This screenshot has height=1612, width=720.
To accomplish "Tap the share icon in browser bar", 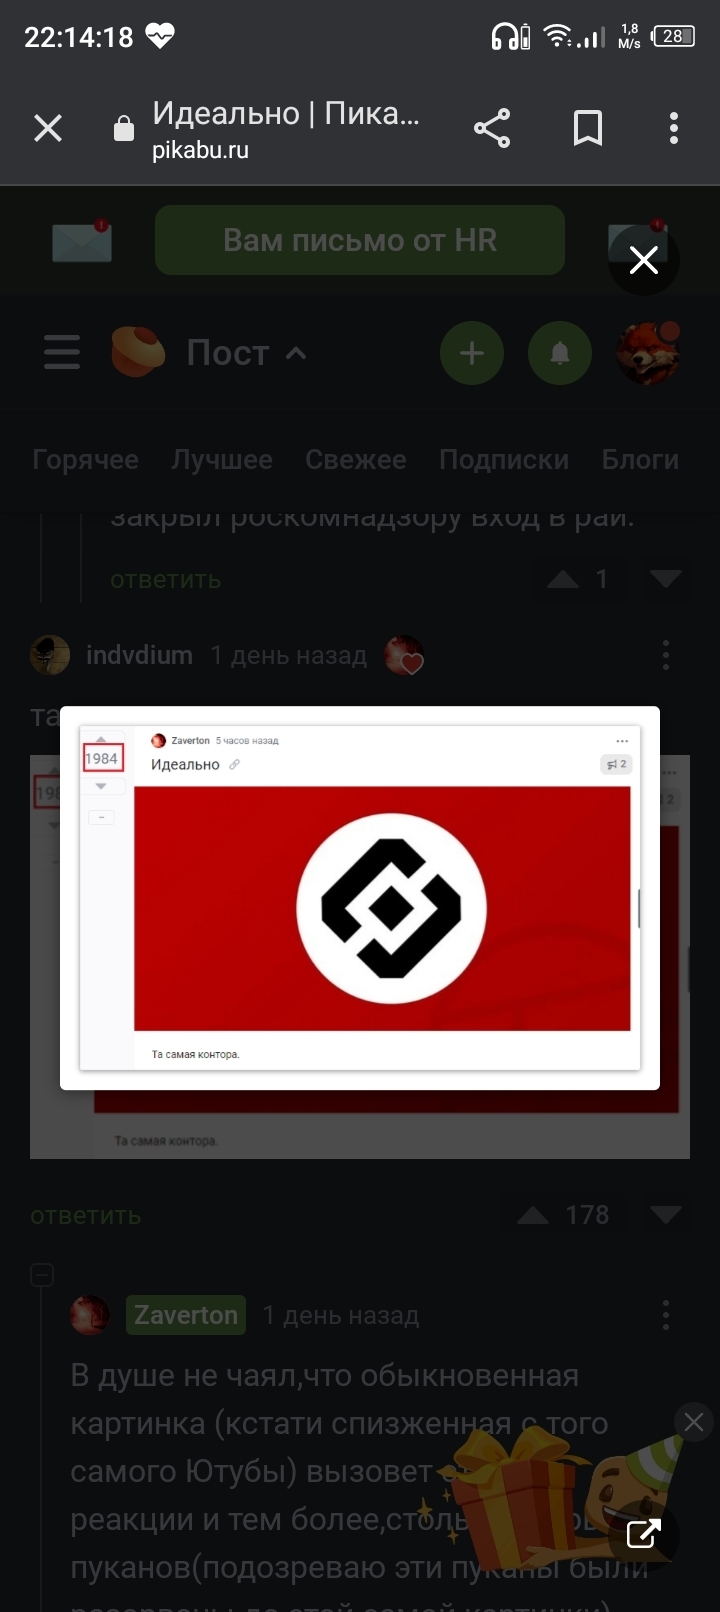I will click(x=491, y=128).
